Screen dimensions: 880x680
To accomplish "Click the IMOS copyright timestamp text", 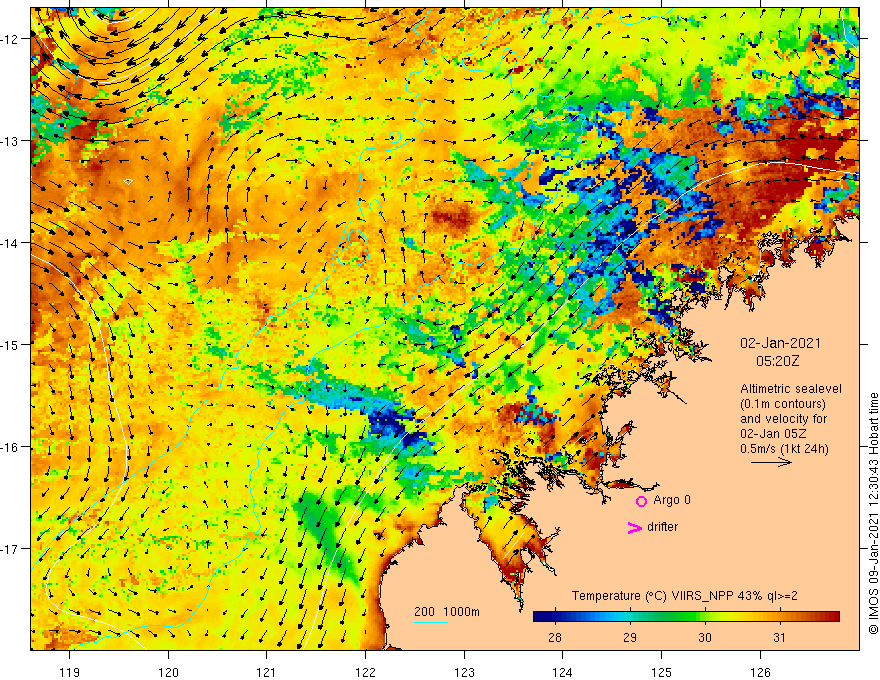I will tap(873, 513).
